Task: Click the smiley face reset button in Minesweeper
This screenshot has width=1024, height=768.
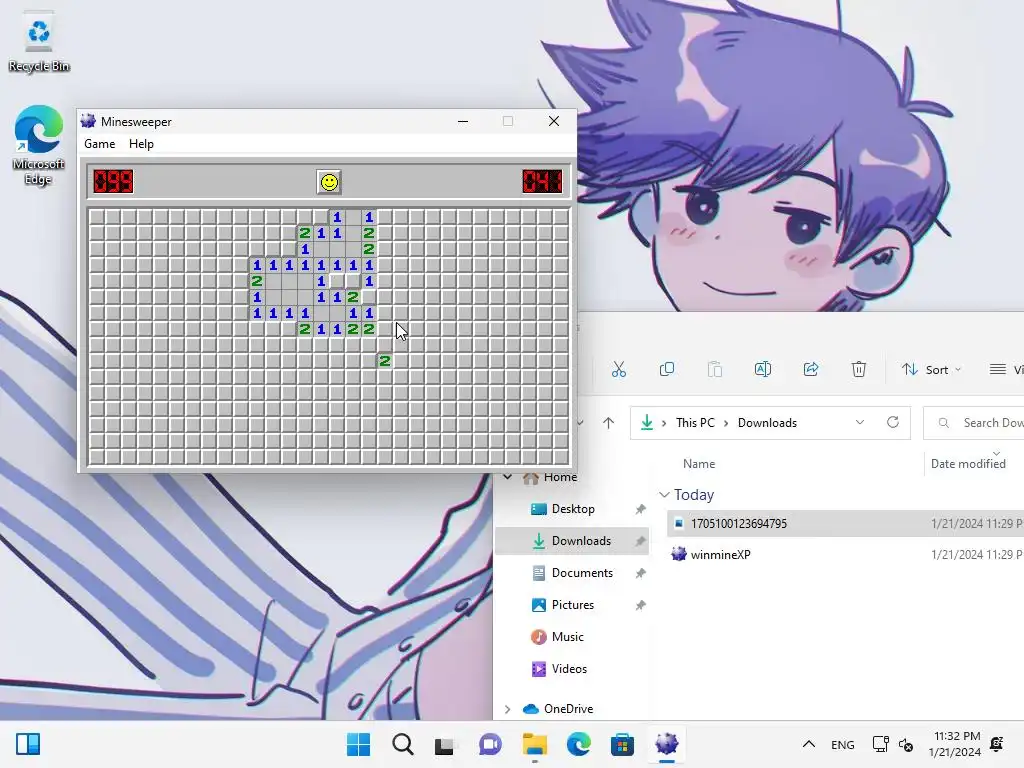Action: tap(329, 182)
